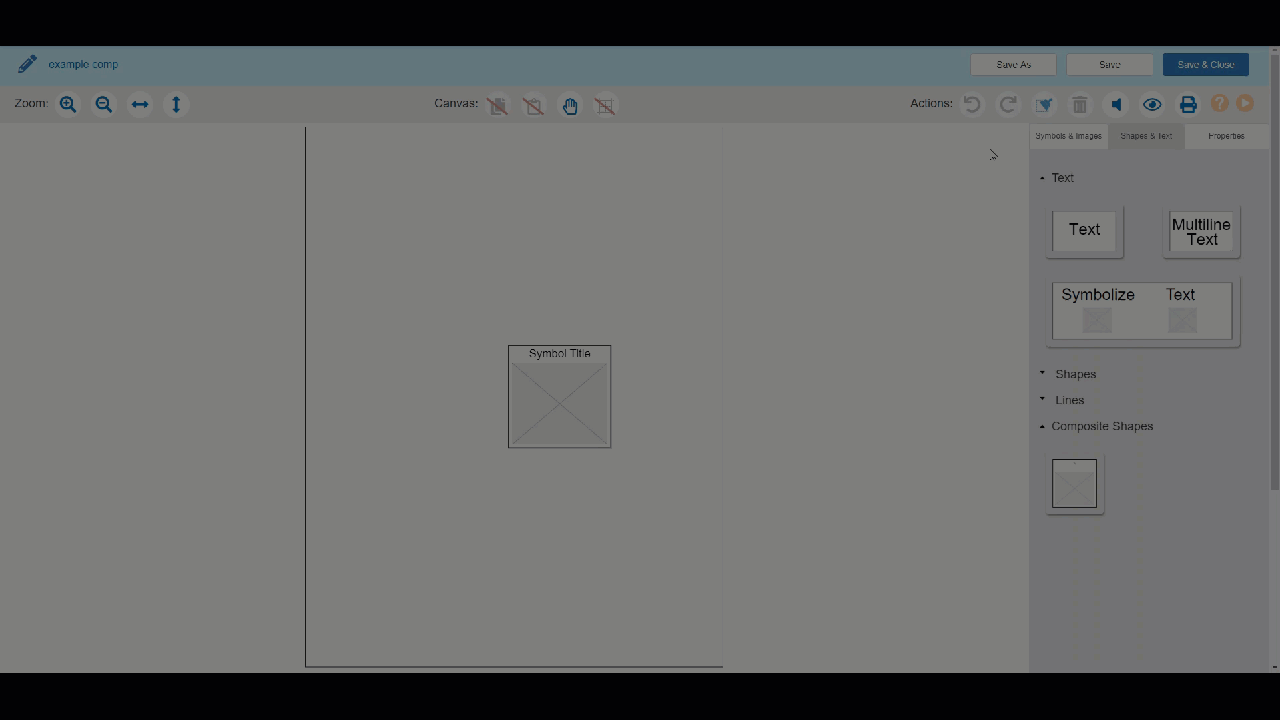This screenshot has height=720, width=1280.
Task: Click the Save & Close button
Action: pos(1206,64)
